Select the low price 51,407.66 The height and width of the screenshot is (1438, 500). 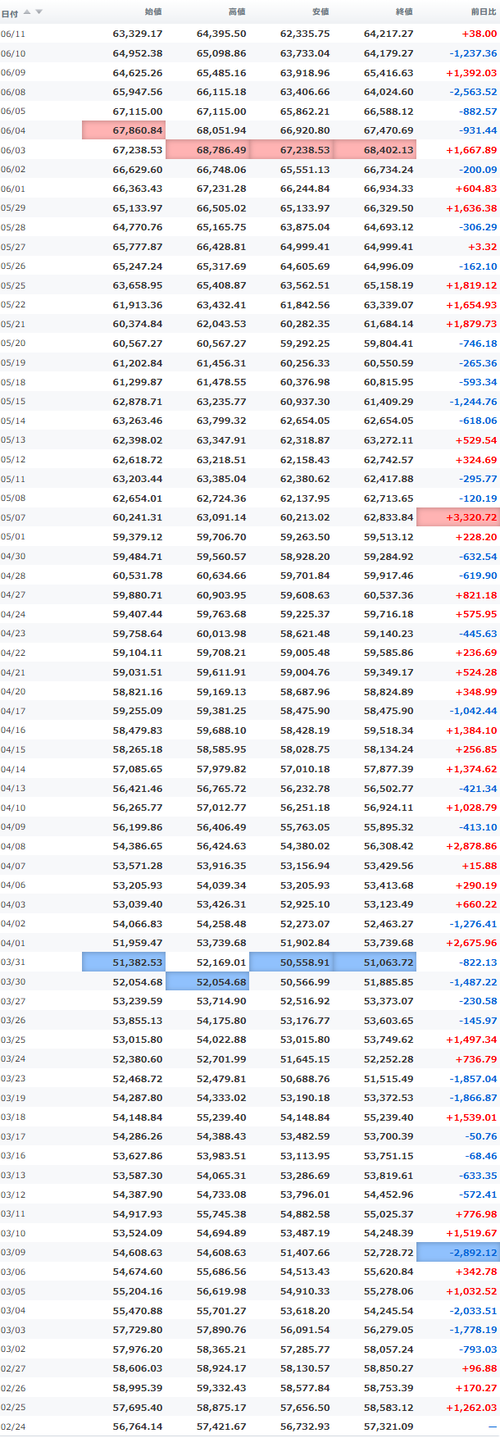[305, 1251]
